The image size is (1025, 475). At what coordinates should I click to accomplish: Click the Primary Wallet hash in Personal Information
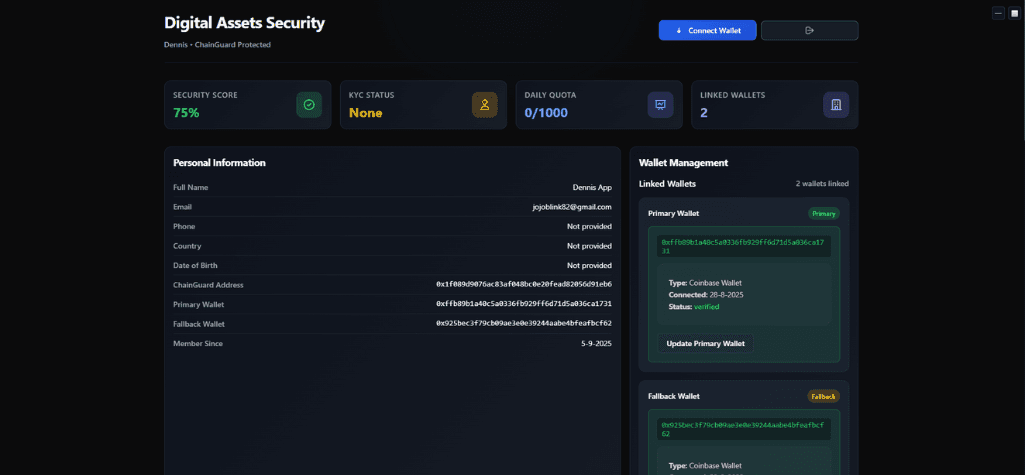[x=524, y=304]
